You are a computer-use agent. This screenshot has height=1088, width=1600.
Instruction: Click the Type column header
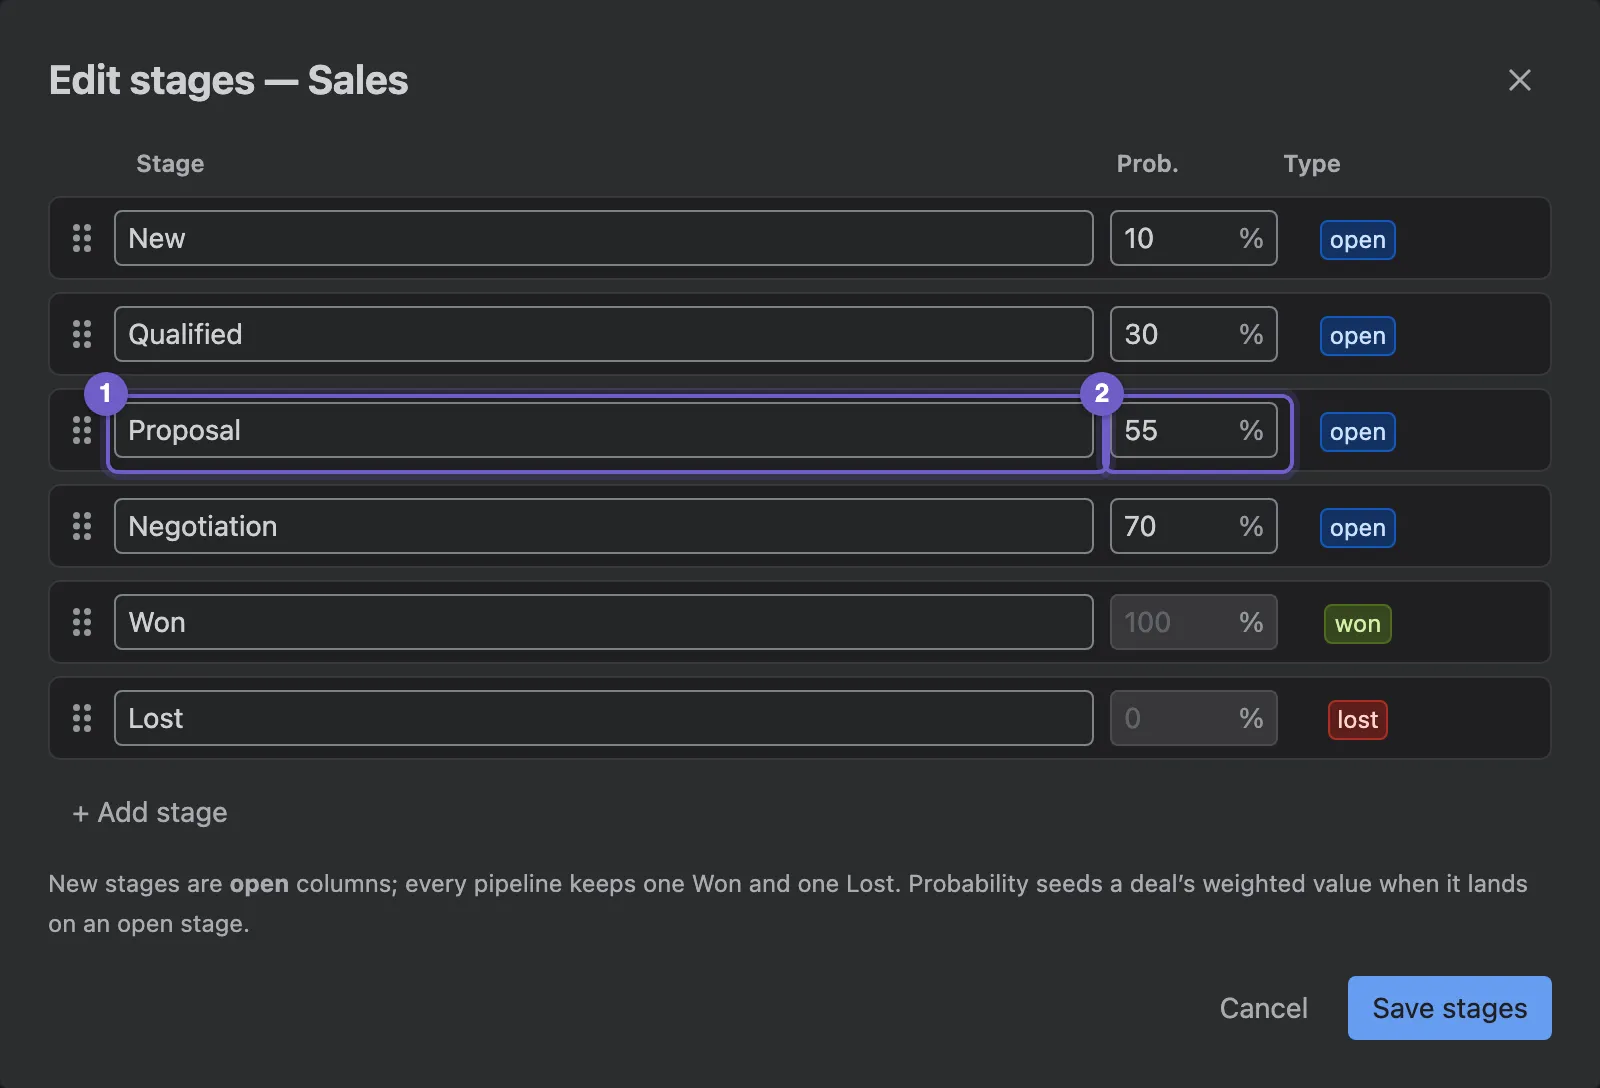(x=1312, y=164)
